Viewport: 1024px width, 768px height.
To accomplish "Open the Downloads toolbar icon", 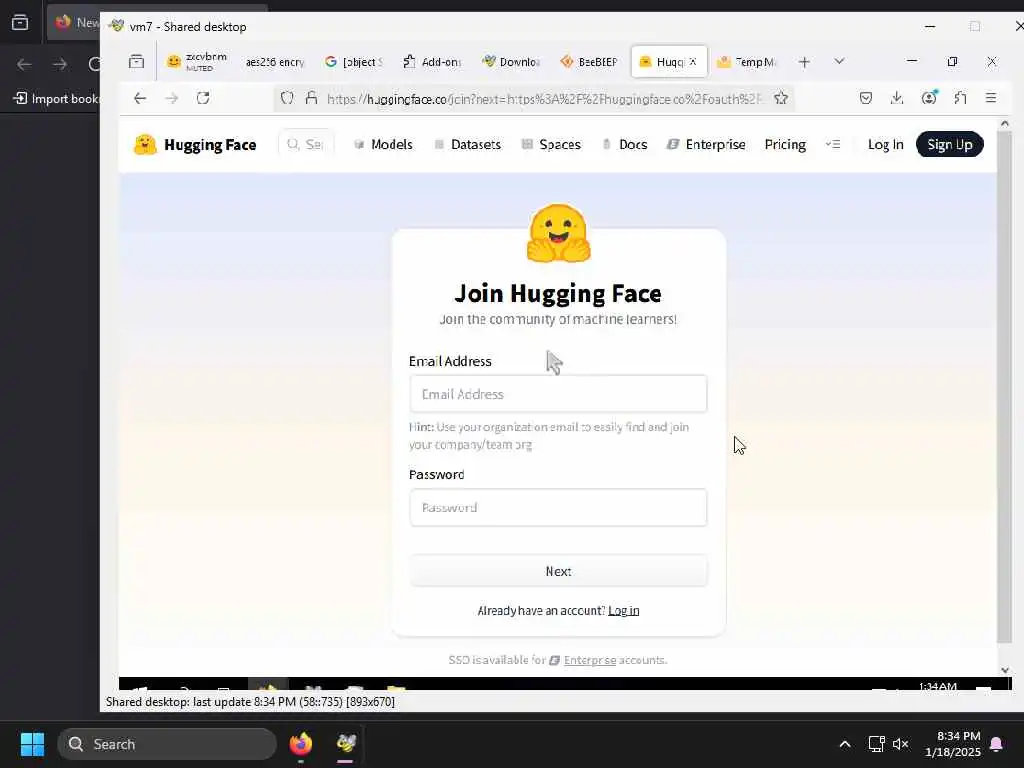I will click(897, 99).
